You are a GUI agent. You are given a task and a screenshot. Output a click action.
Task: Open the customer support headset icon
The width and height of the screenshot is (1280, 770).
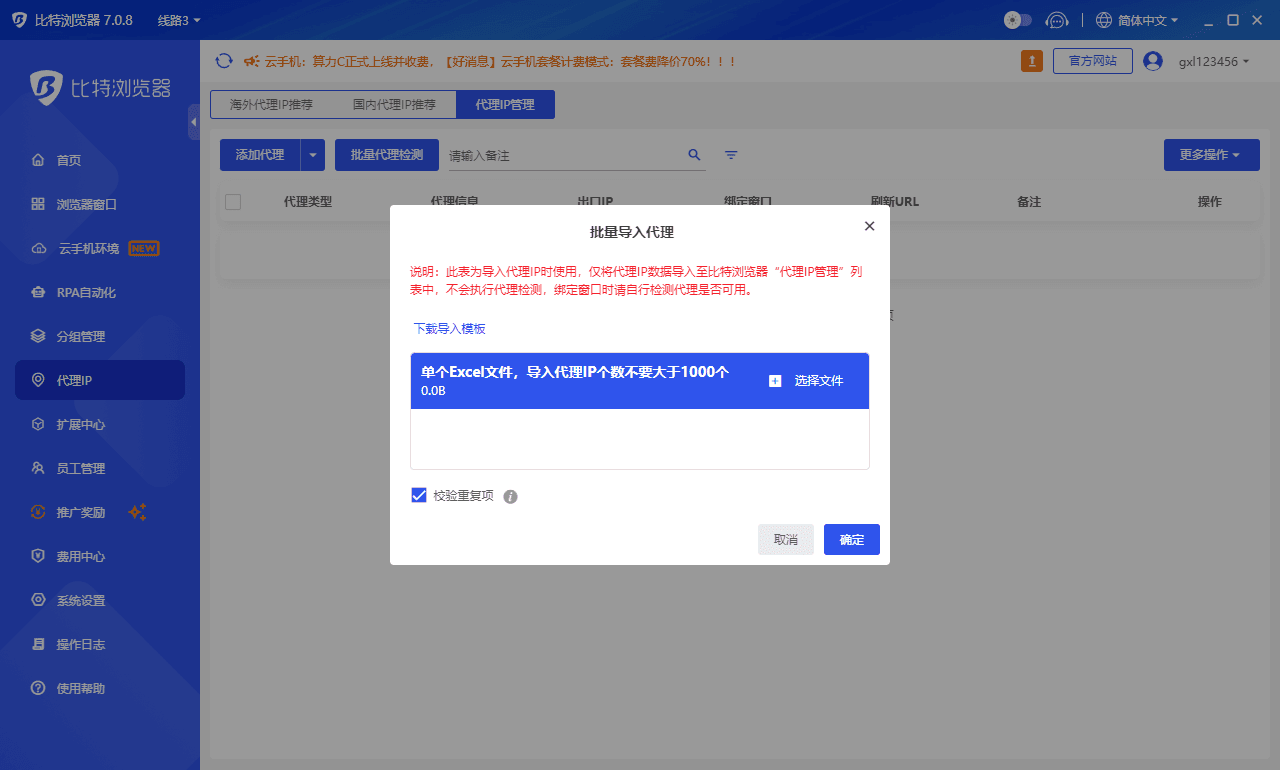tap(1057, 19)
